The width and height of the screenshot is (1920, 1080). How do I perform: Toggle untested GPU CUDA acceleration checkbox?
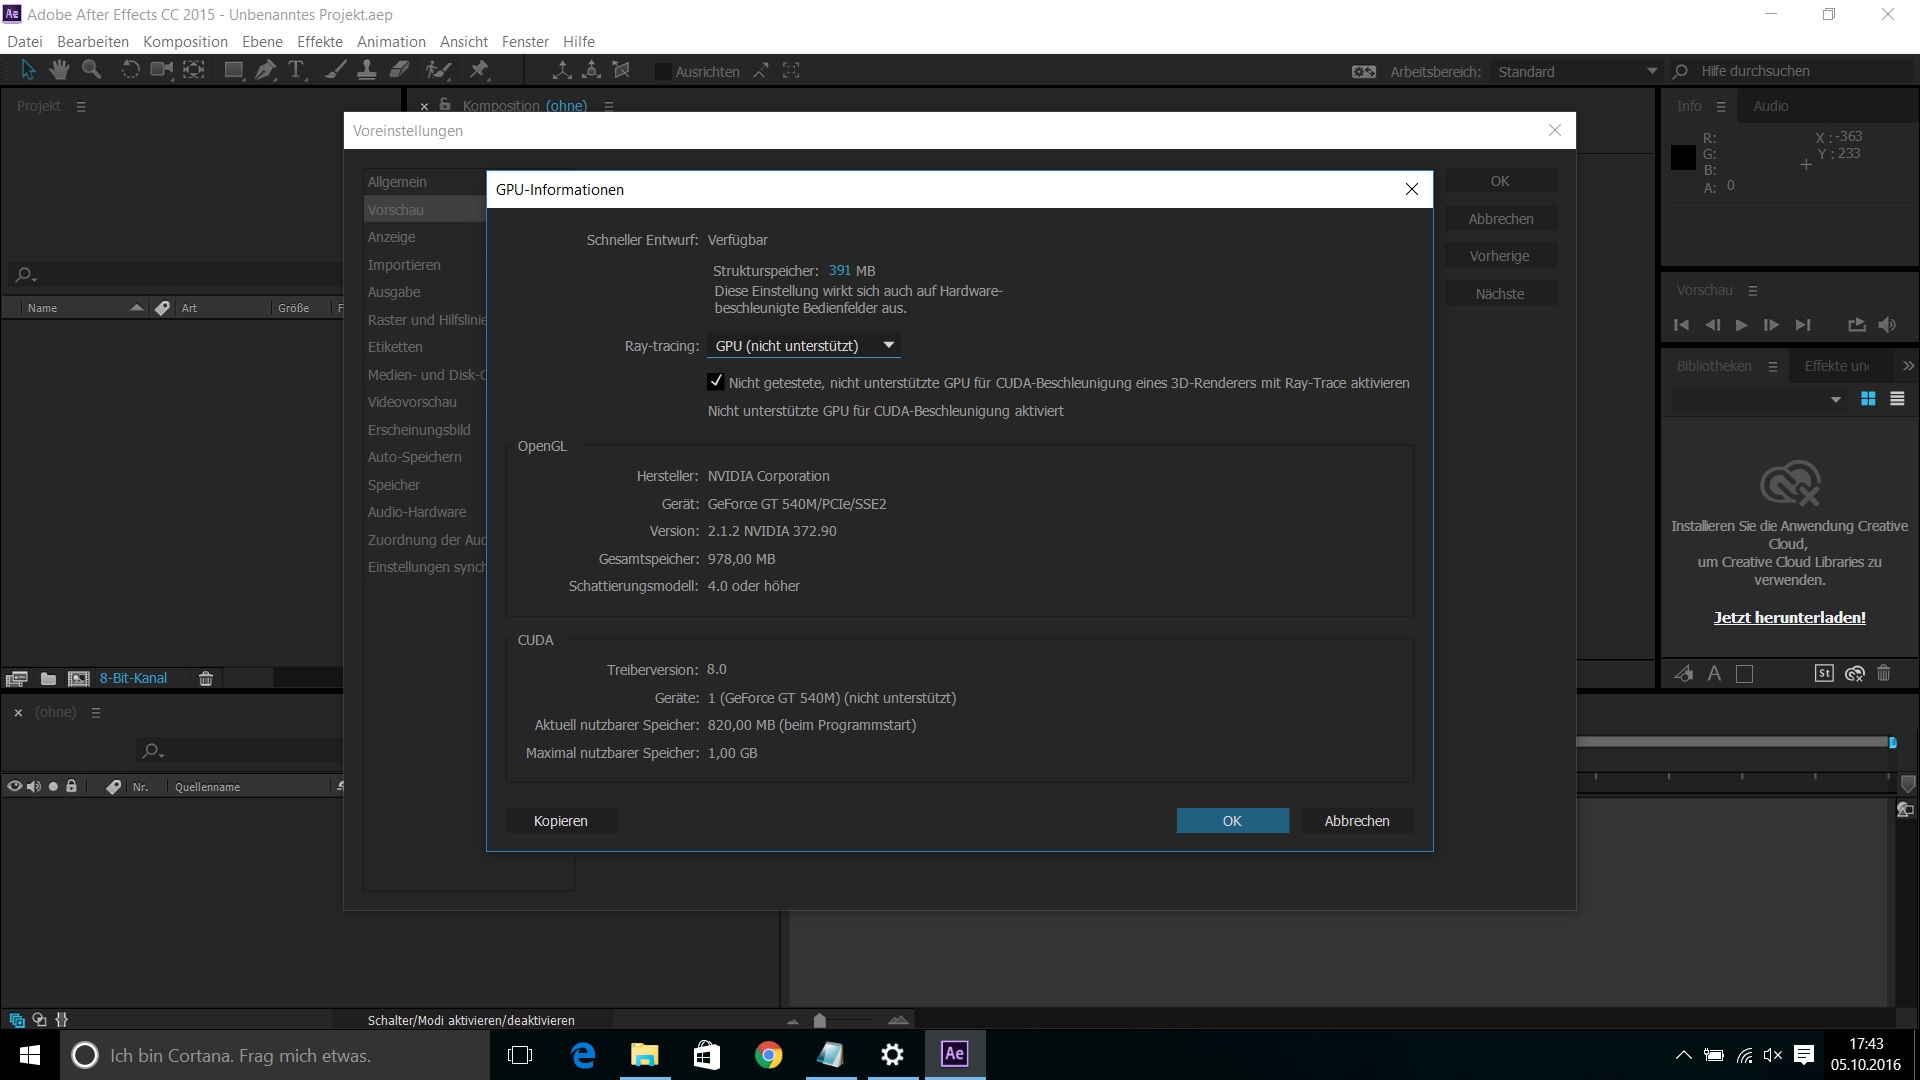716,382
